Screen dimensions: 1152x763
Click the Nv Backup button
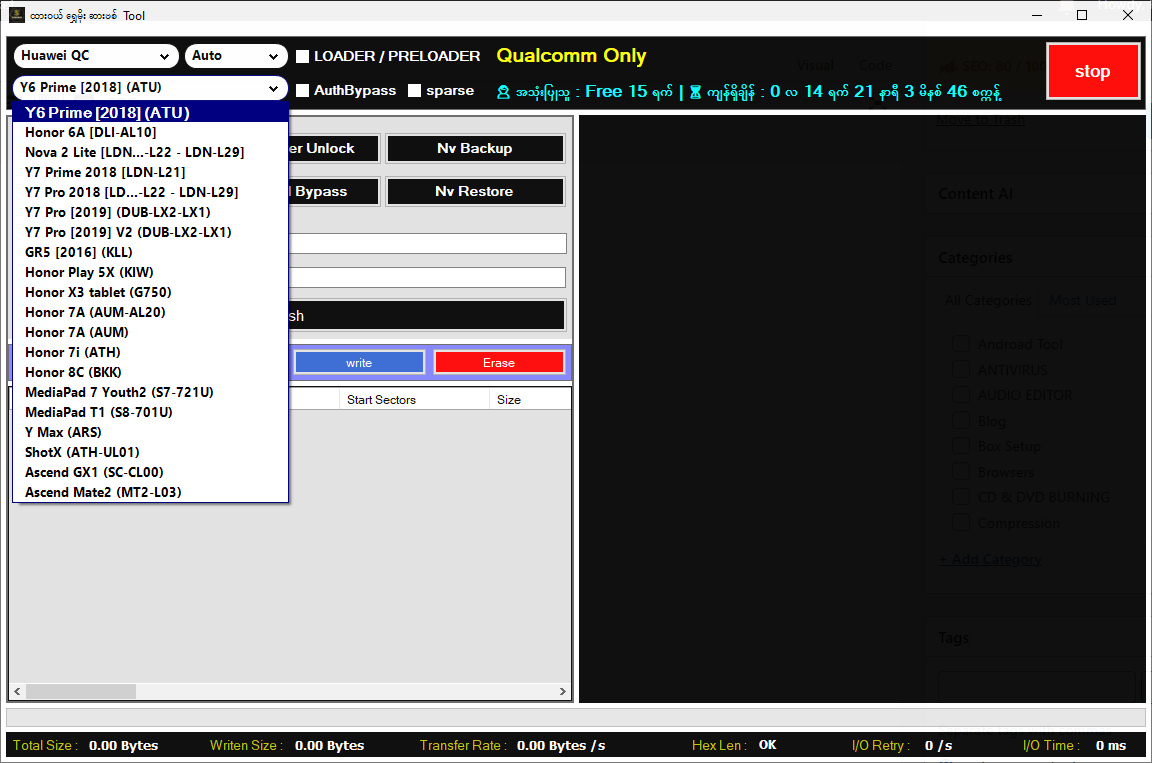pyautogui.click(x=474, y=148)
